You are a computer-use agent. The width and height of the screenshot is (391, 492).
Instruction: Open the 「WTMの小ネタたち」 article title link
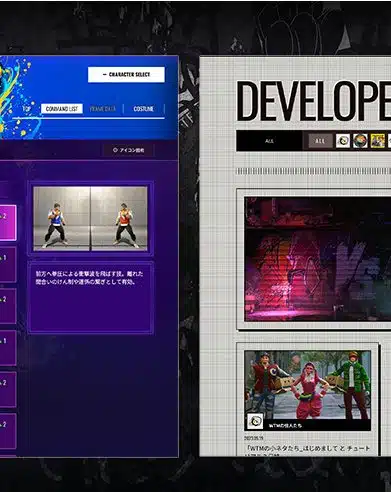point(307,448)
